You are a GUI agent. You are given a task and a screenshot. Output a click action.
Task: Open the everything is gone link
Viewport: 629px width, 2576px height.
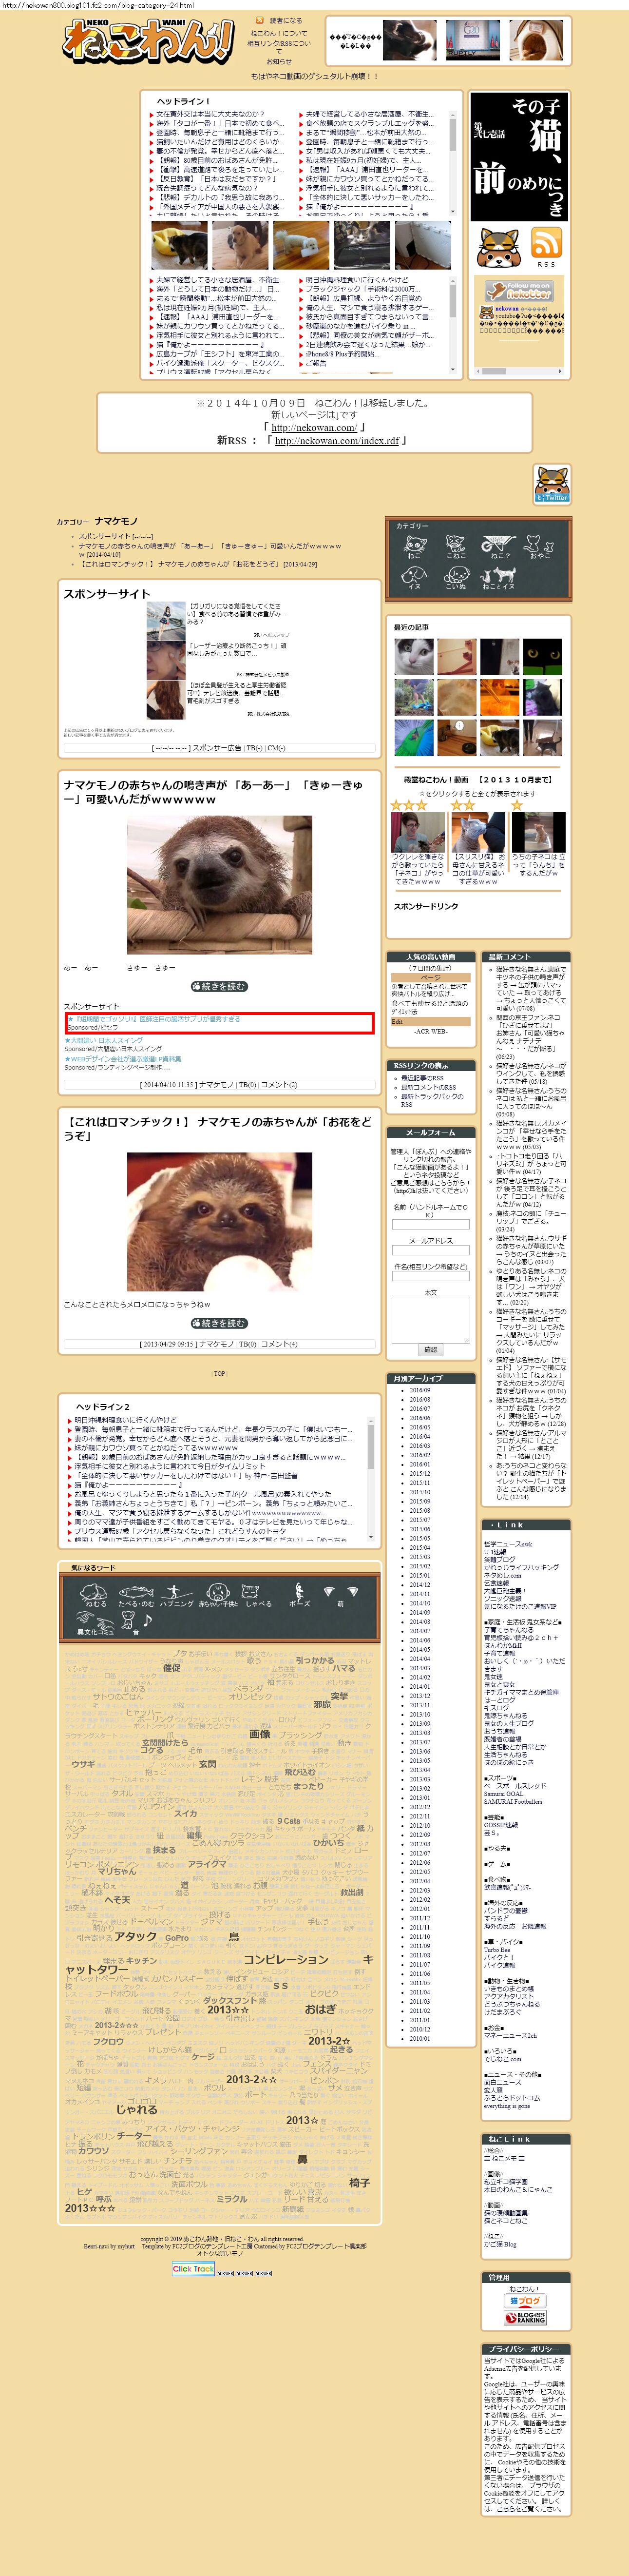coord(507,2105)
